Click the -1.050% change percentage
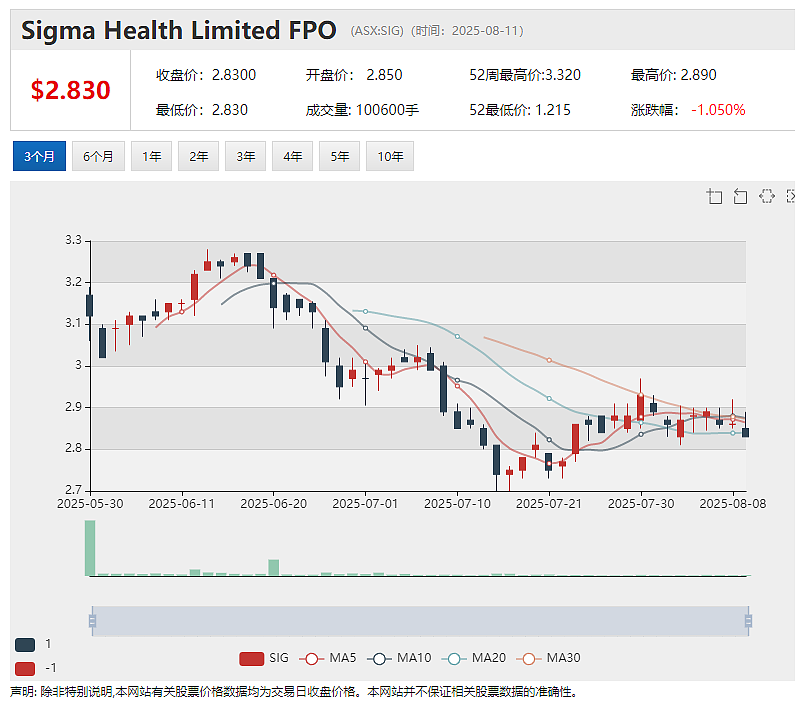The height and width of the screenshot is (708, 804). 718,110
